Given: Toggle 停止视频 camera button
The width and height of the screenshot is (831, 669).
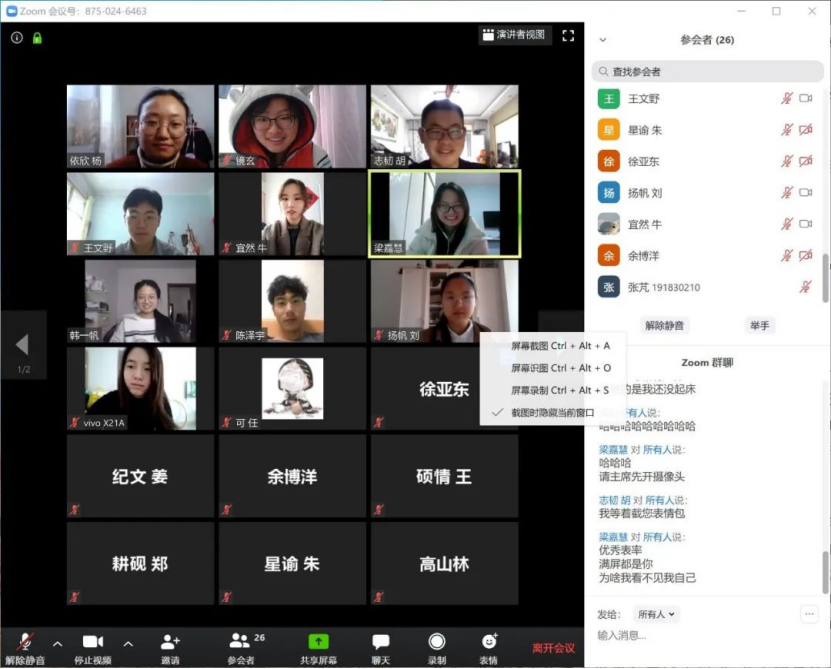Looking at the screenshot, I should [x=93, y=642].
